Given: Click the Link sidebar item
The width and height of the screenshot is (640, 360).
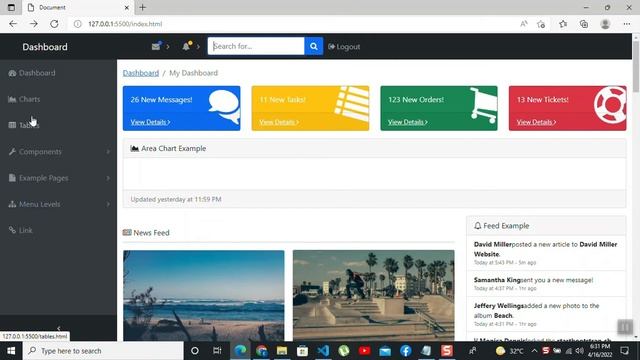Looking at the screenshot, I should tap(20, 230).
